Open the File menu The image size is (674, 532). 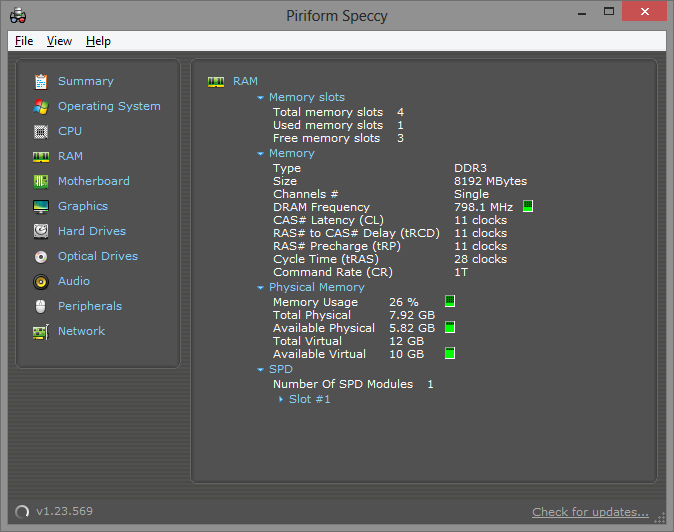[24, 41]
